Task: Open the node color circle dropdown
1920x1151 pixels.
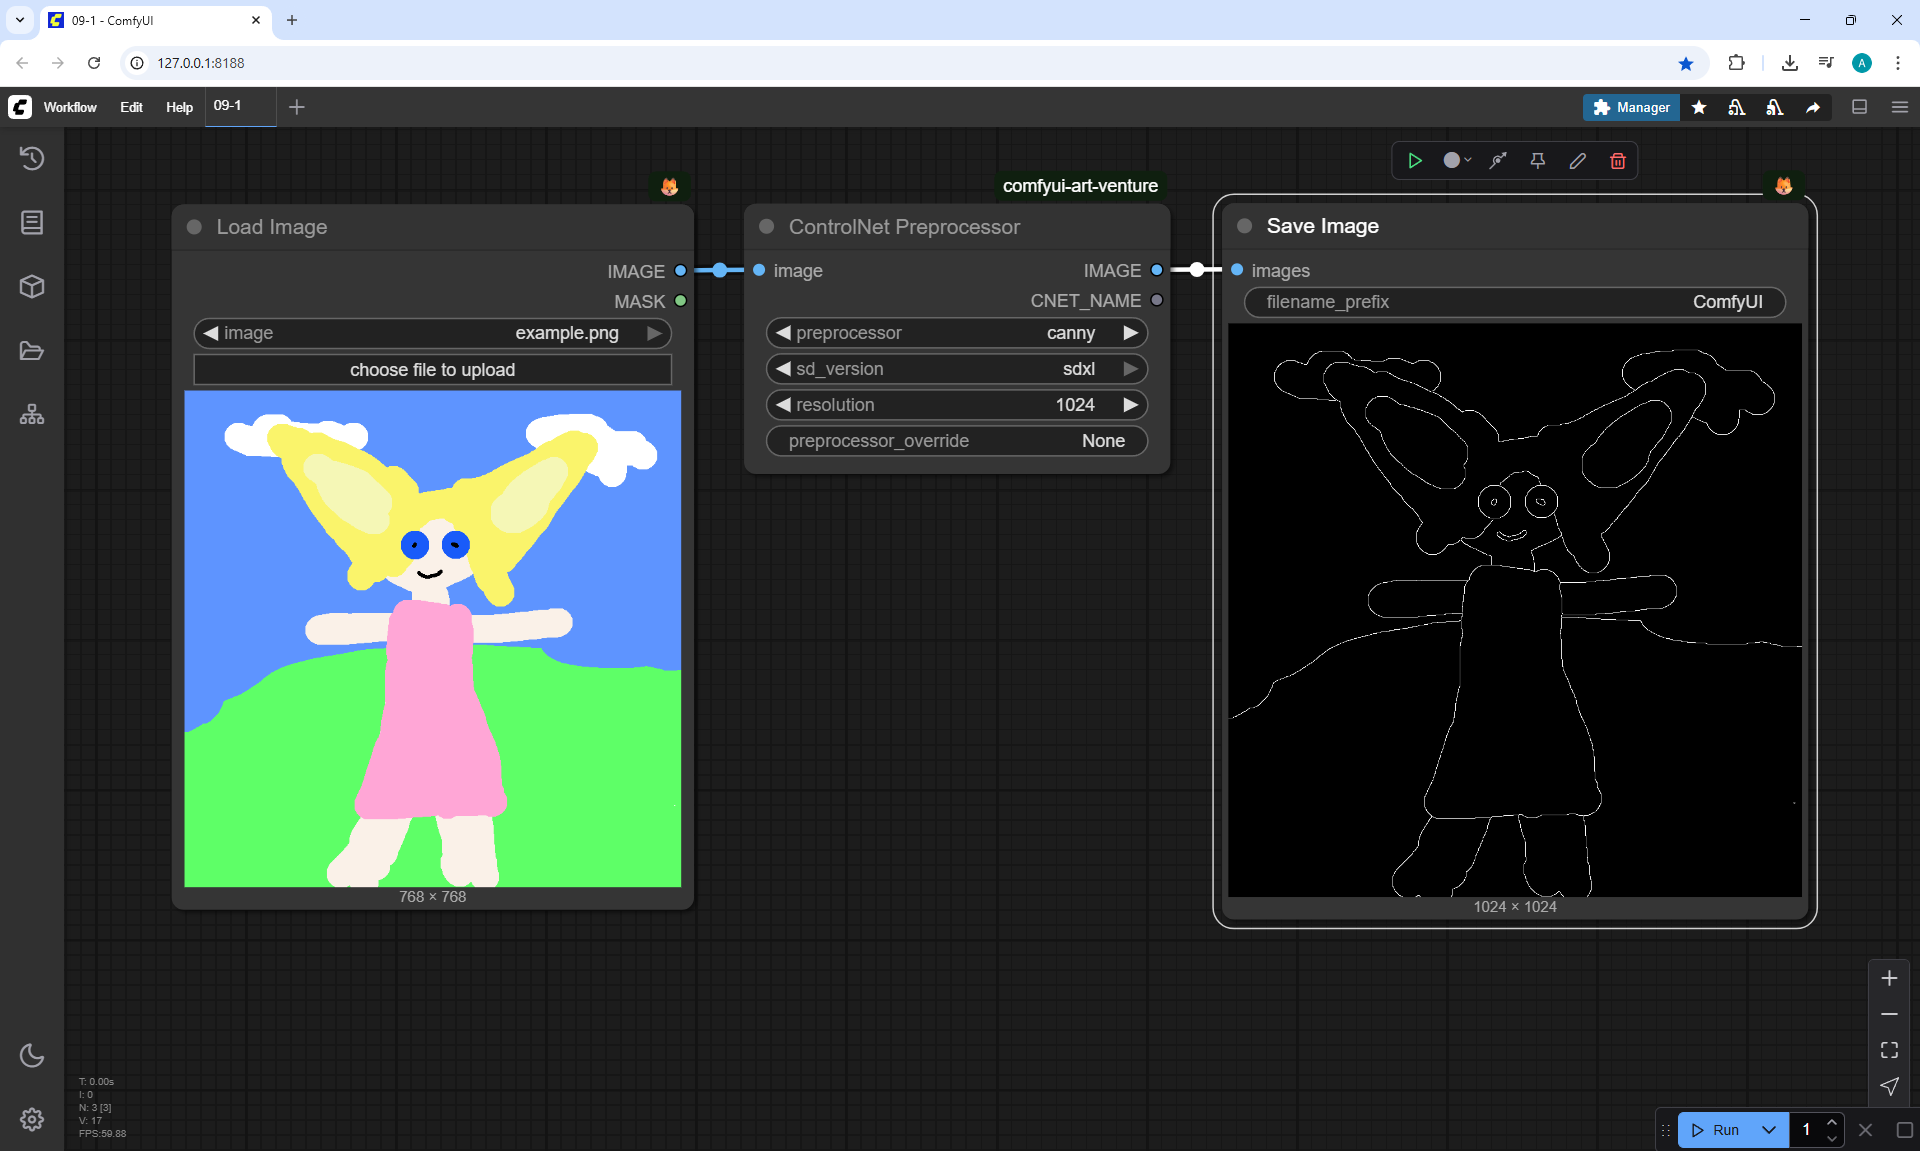Action: pos(1457,161)
